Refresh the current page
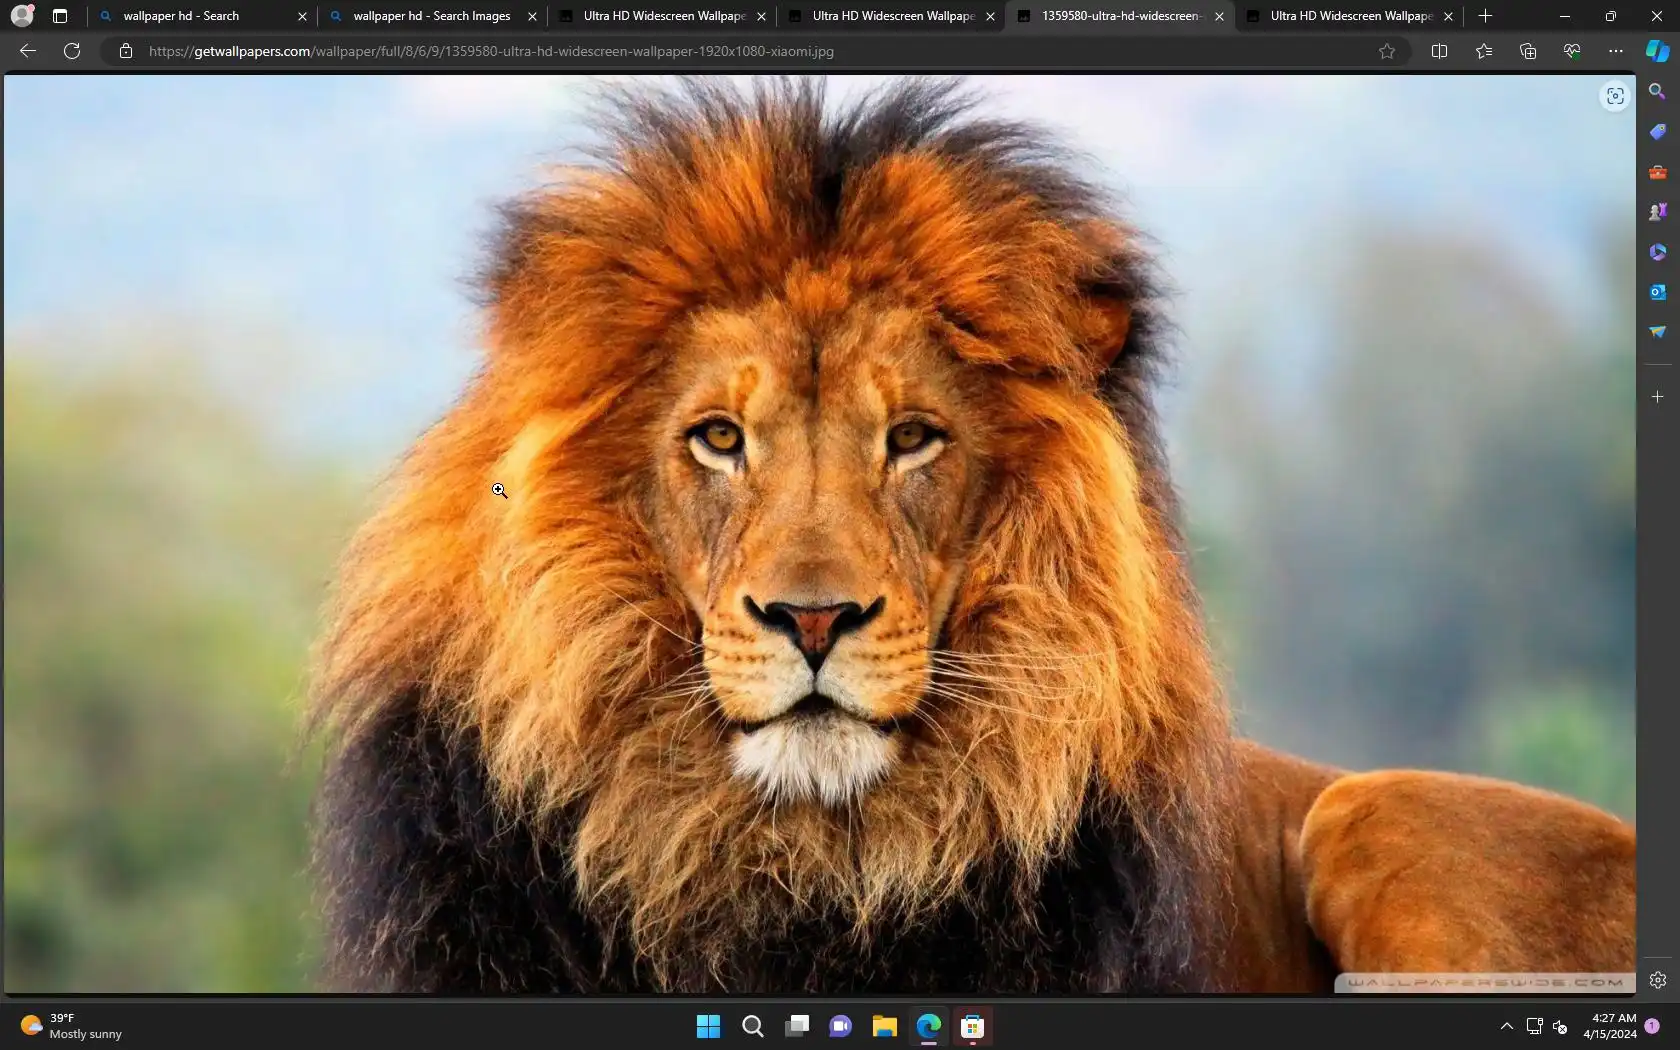1680x1050 pixels. (x=72, y=51)
